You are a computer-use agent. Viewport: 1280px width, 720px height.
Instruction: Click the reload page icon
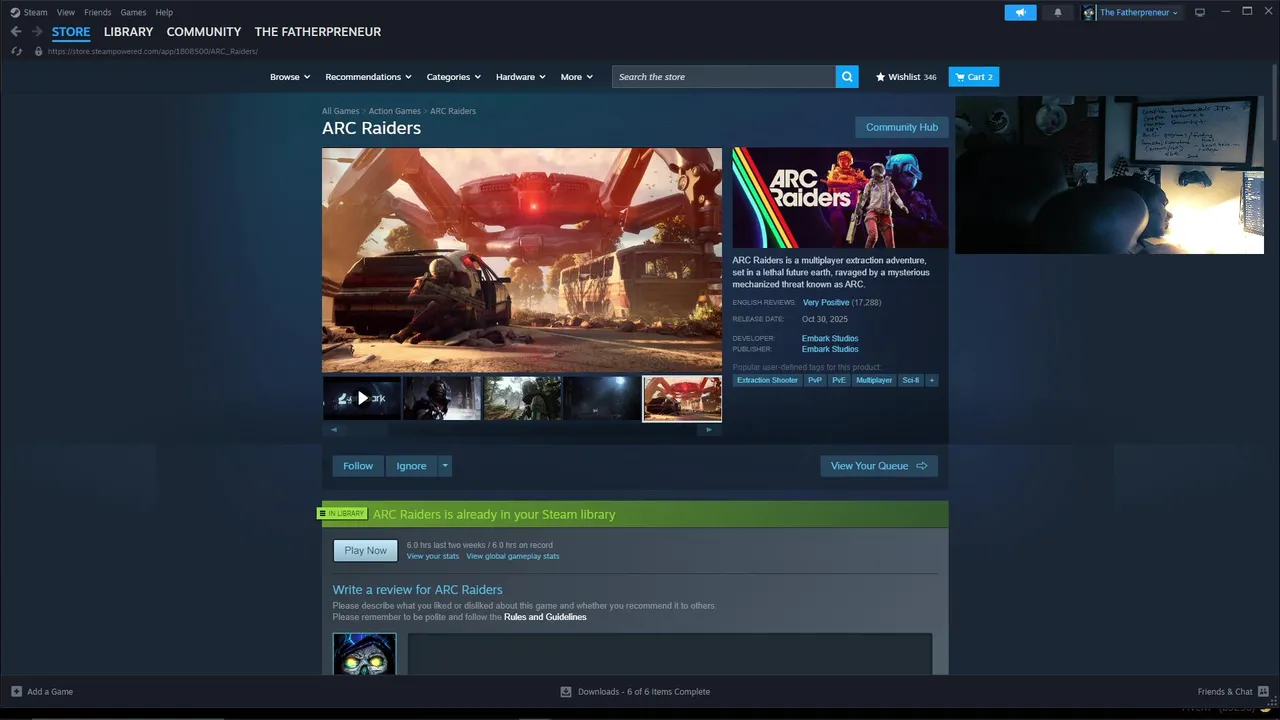[17, 51]
